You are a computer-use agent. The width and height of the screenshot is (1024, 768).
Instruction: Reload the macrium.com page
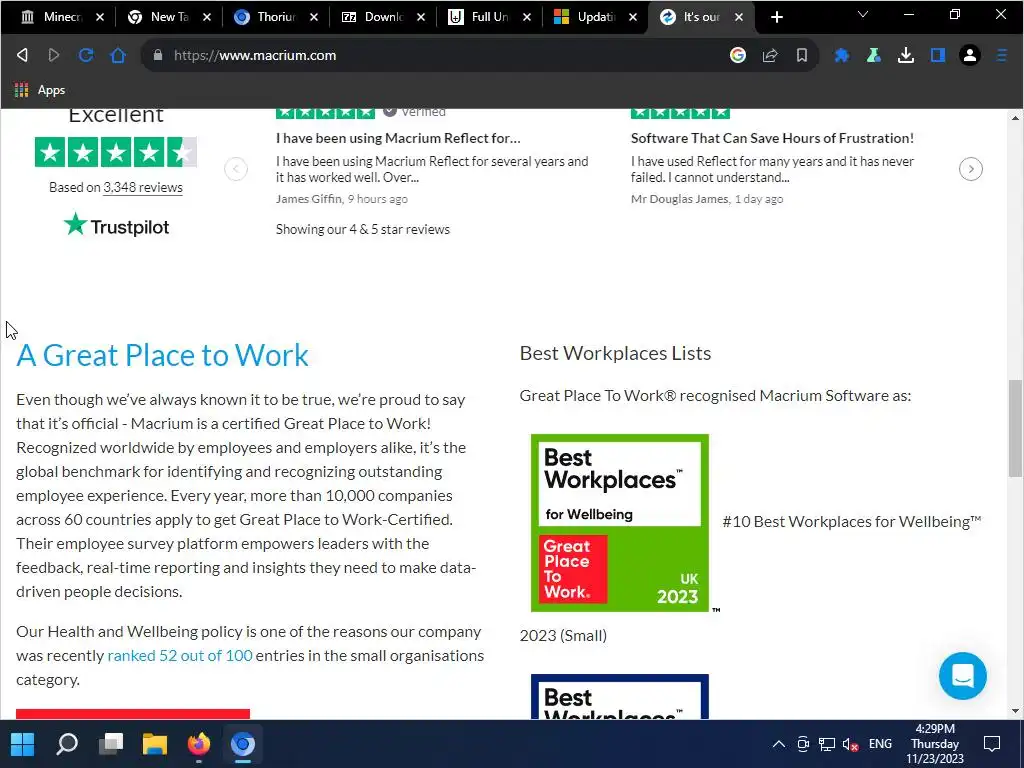pyautogui.click(x=86, y=56)
